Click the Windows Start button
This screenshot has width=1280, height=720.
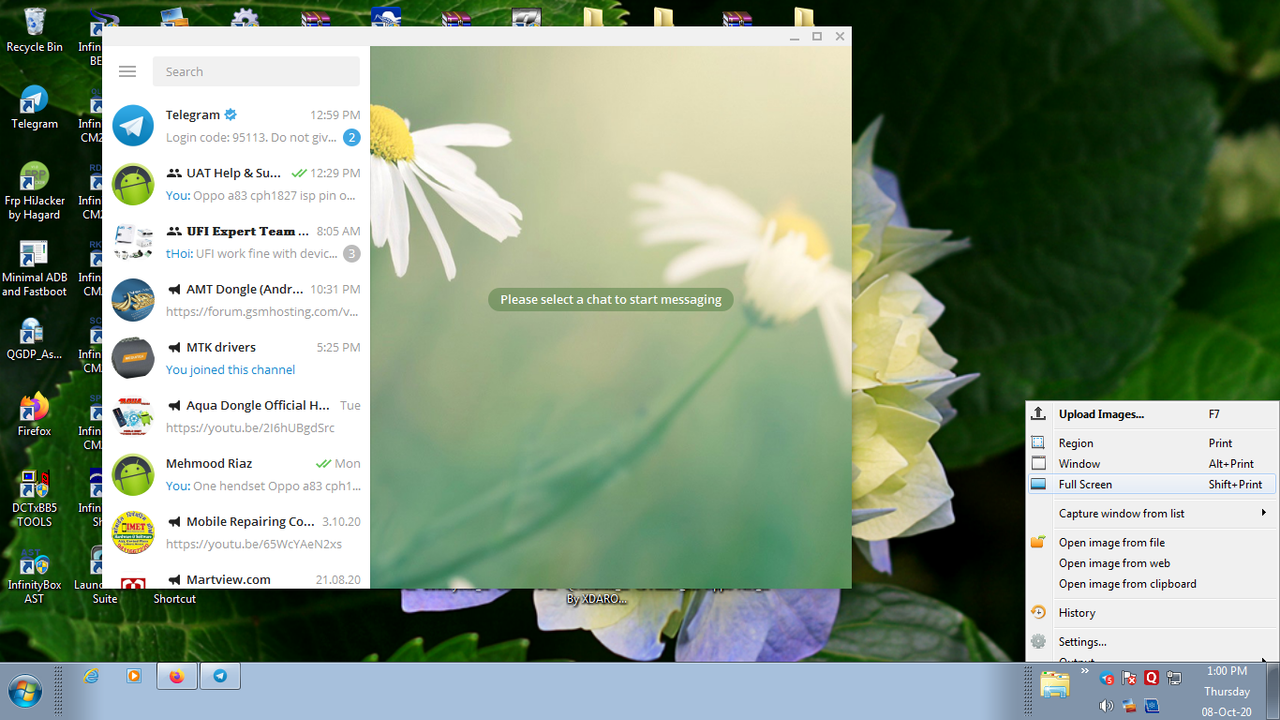22,690
